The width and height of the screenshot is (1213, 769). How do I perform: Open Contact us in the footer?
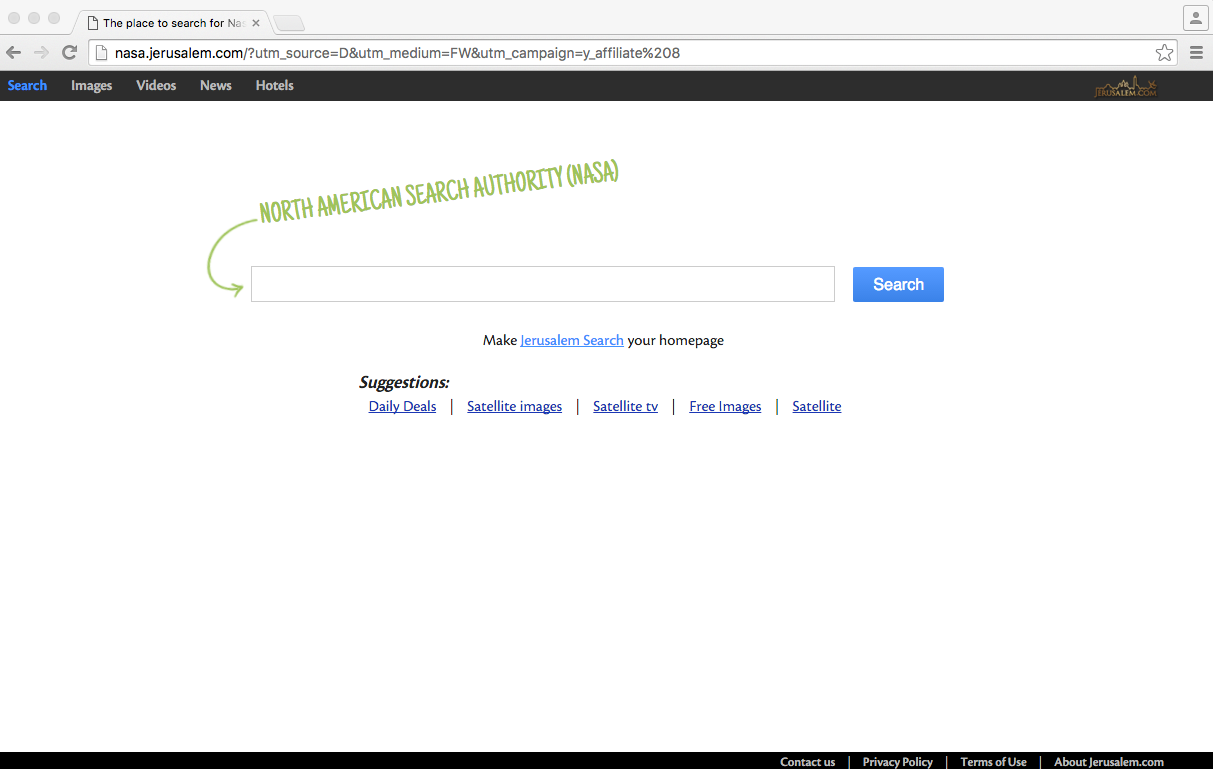tap(808, 762)
